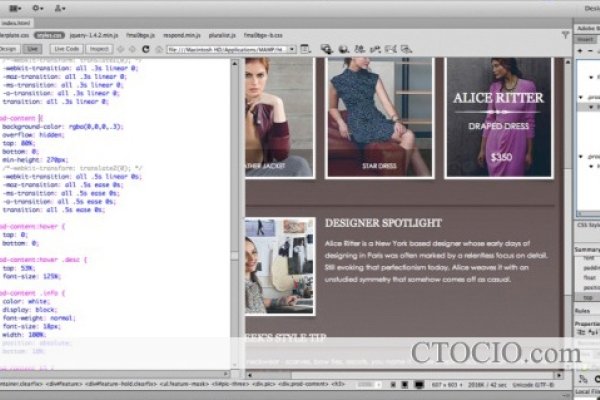
Task: Open the user site menu in application bar
Action: 62,8
